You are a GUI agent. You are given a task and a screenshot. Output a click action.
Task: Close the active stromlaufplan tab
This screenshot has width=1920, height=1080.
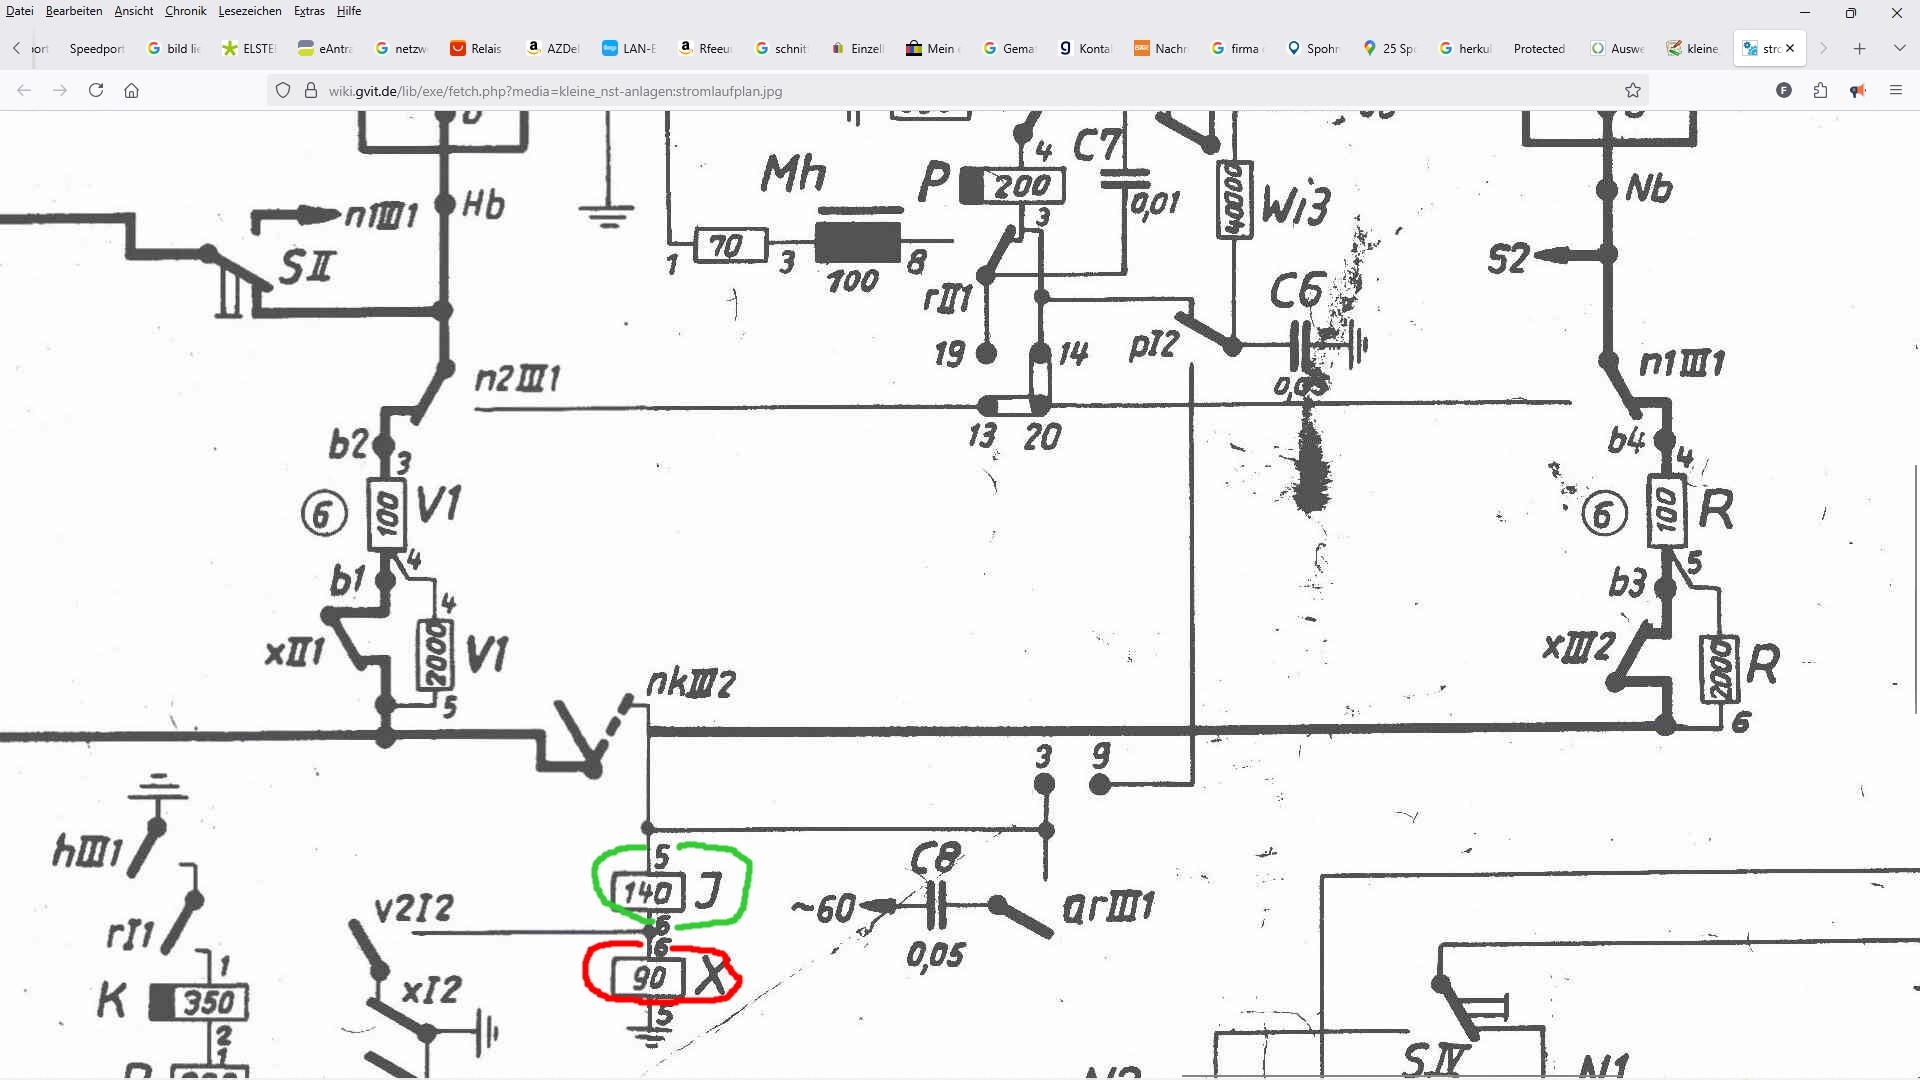[x=1790, y=48]
